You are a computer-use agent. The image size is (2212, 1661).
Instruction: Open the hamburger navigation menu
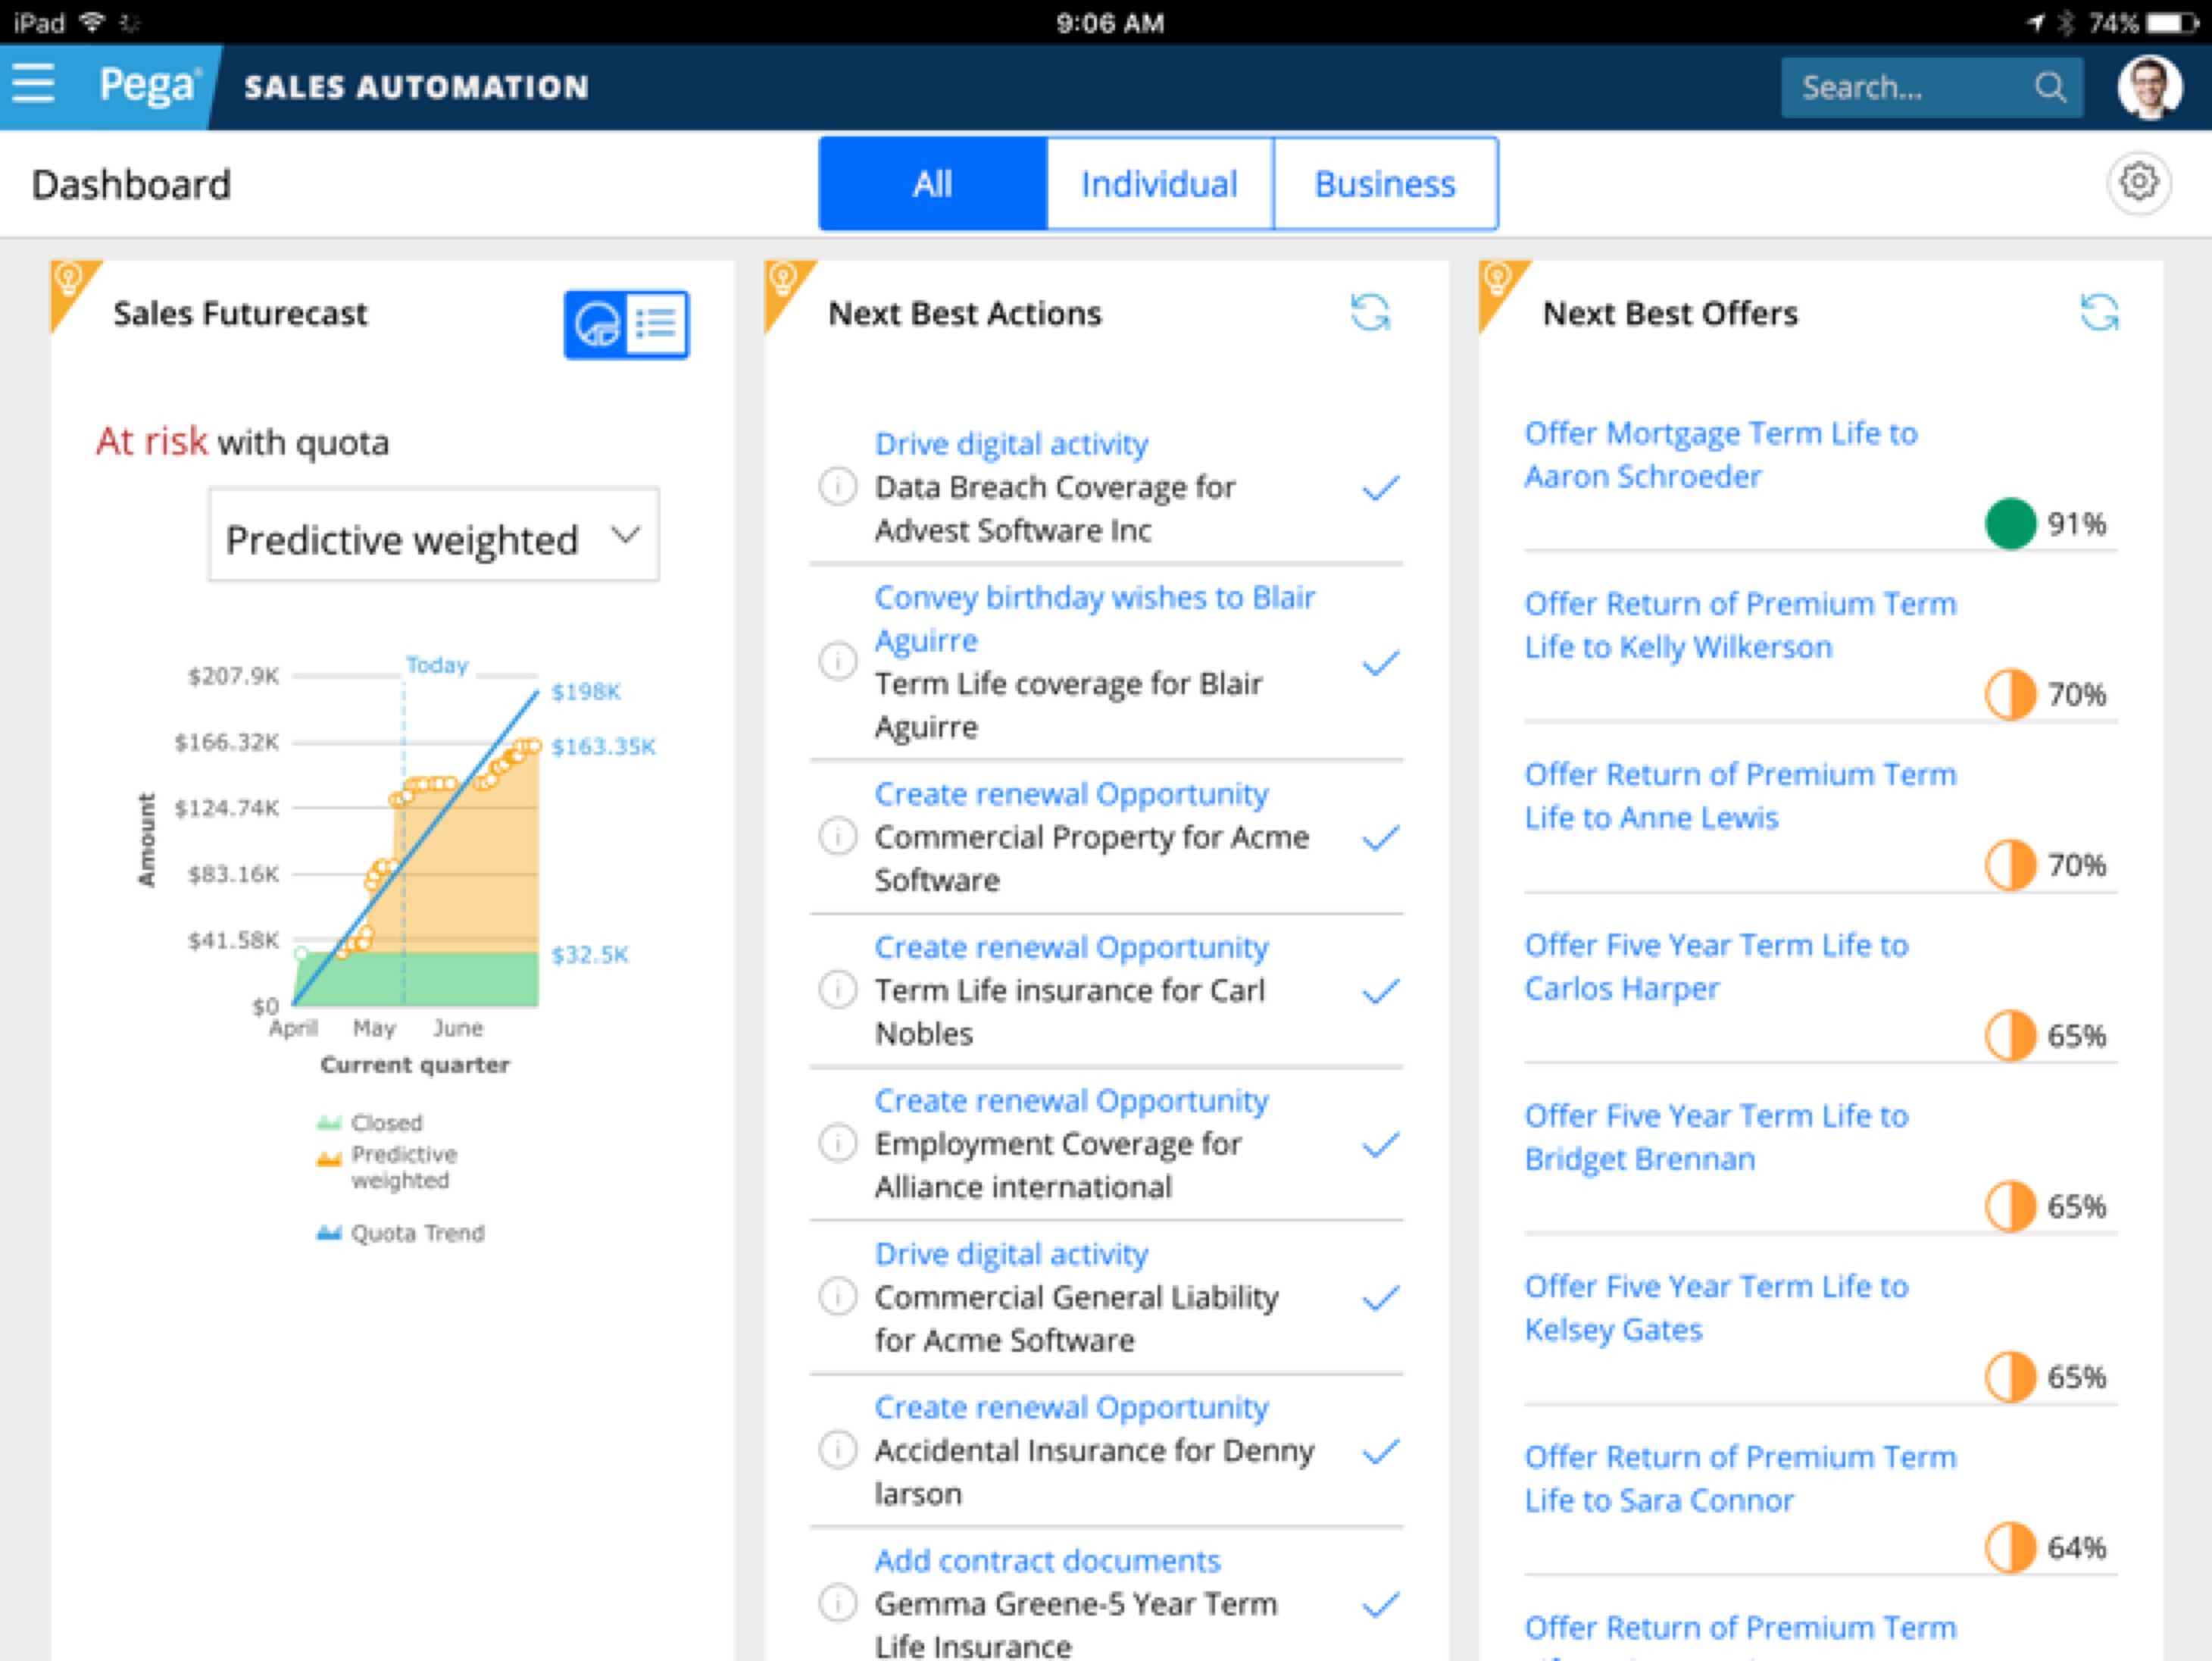pos(33,84)
